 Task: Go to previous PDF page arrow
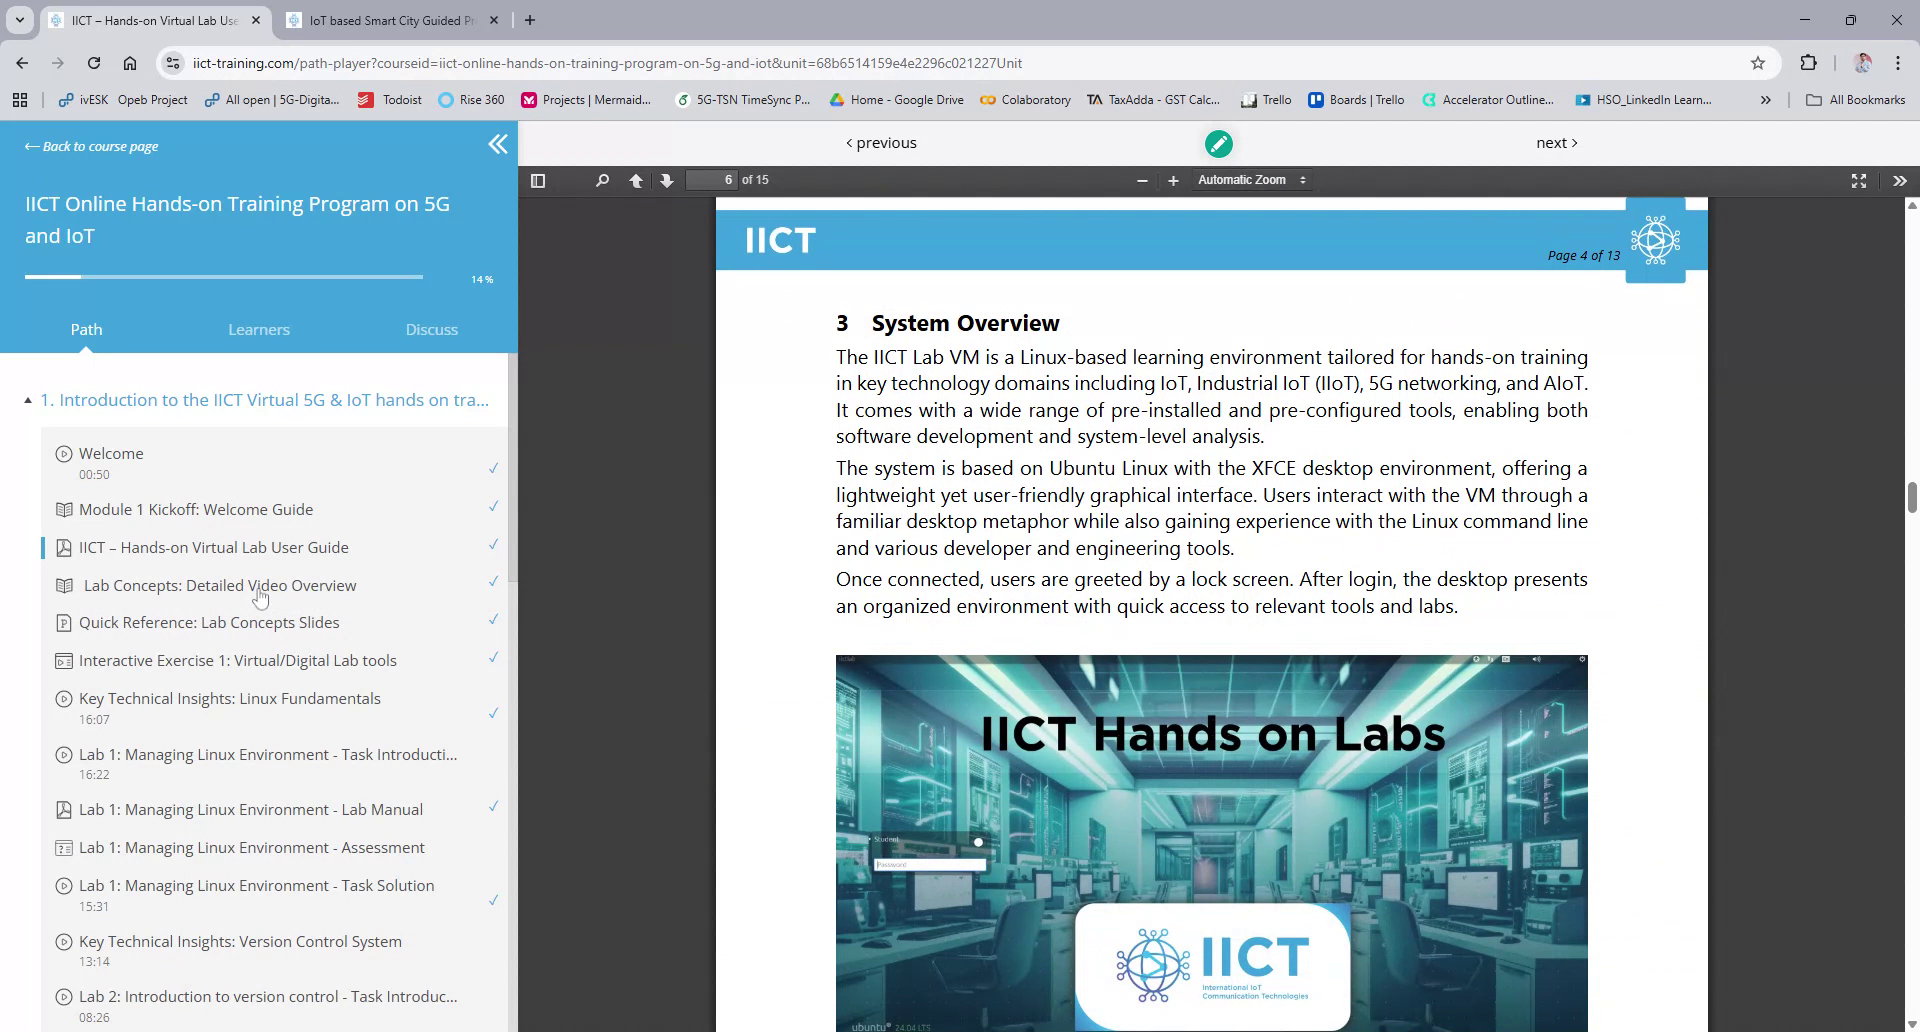635,181
